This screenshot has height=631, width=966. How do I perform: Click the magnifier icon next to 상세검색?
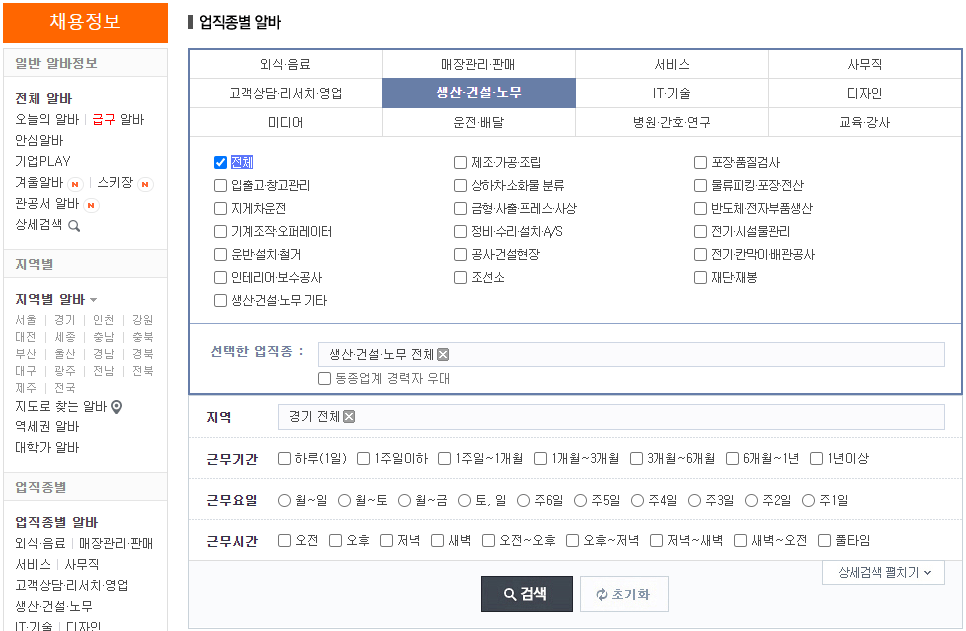coord(74,226)
